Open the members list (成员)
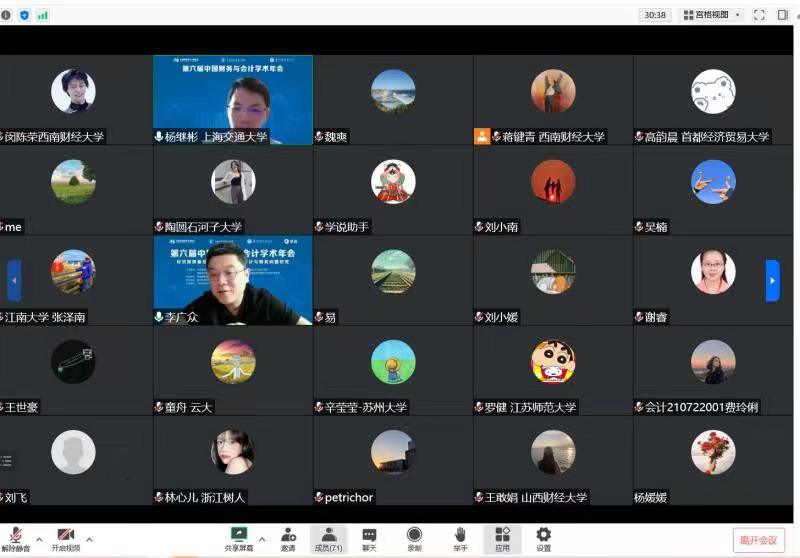 pos(328,538)
